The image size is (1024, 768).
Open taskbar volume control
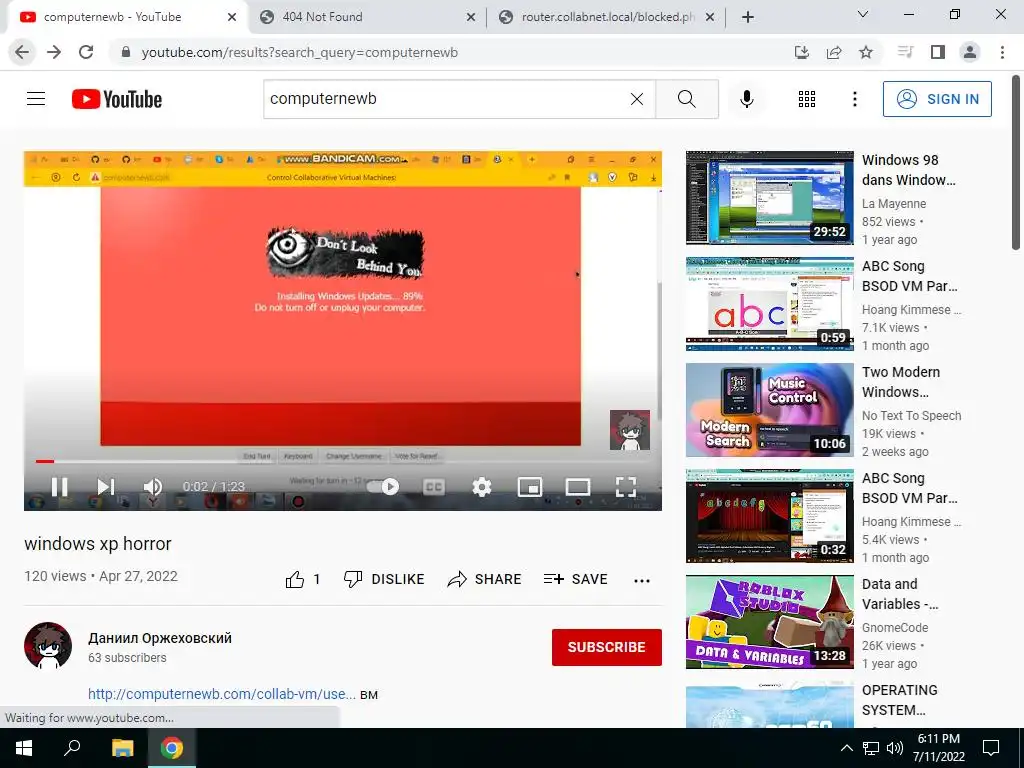click(x=895, y=748)
